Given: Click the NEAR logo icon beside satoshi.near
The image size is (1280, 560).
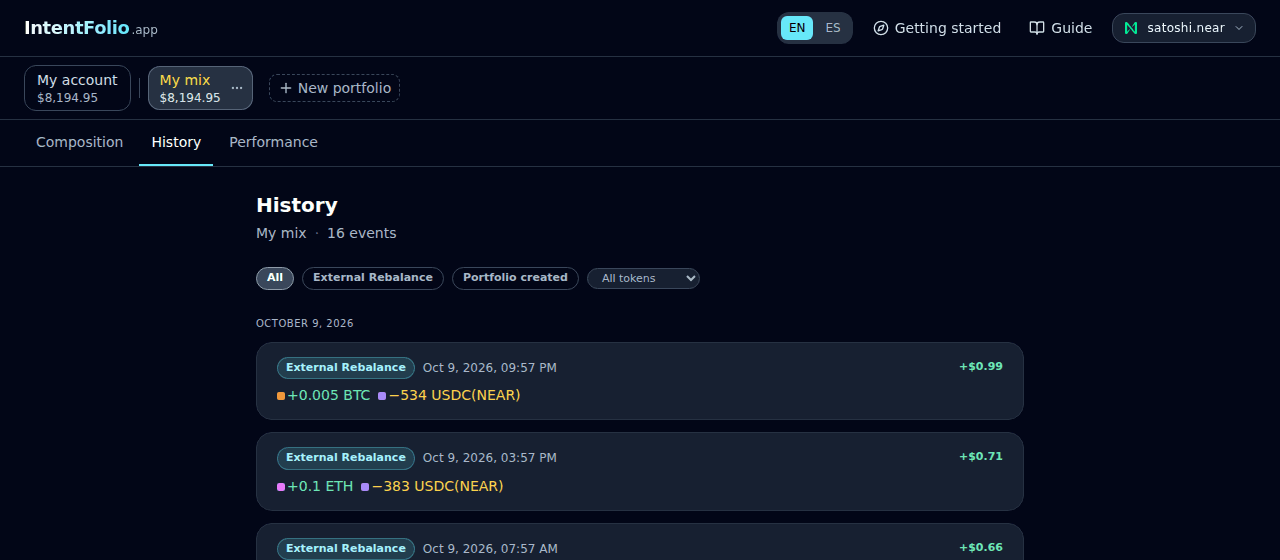Looking at the screenshot, I should tap(1131, 28).
